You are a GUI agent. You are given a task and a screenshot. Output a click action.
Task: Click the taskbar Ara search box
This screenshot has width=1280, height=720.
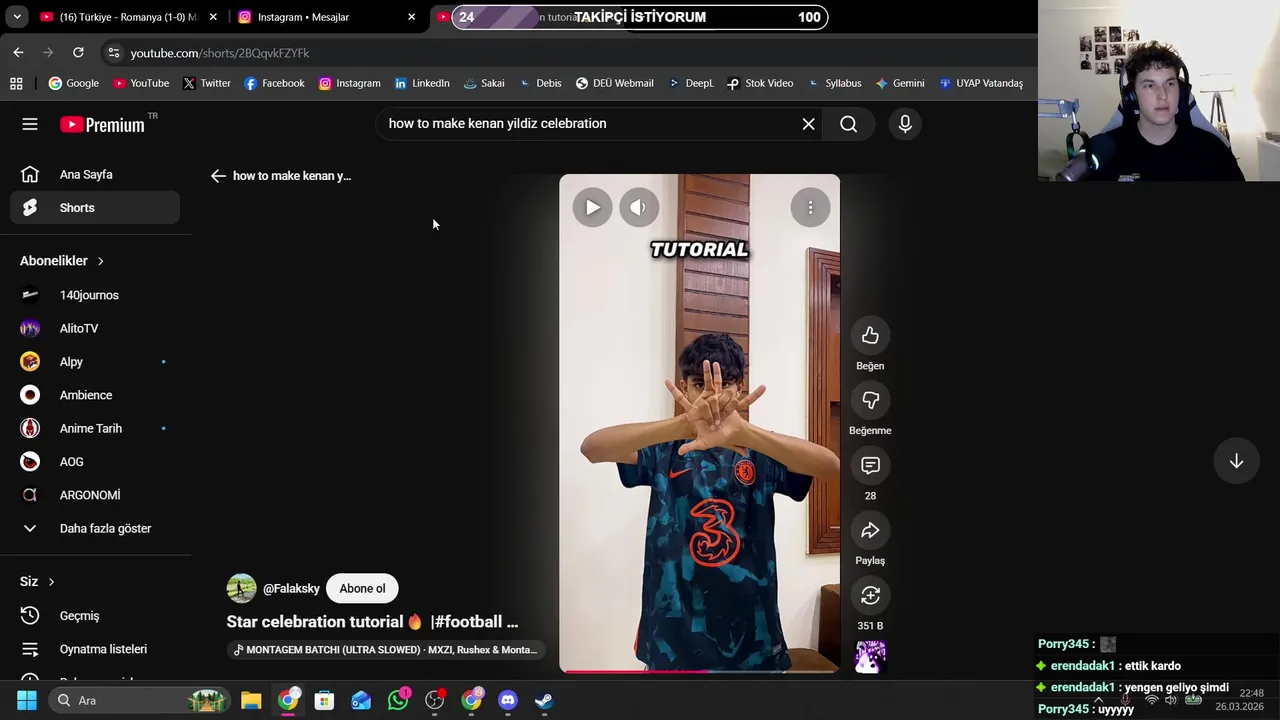click(x=140, y=701)
